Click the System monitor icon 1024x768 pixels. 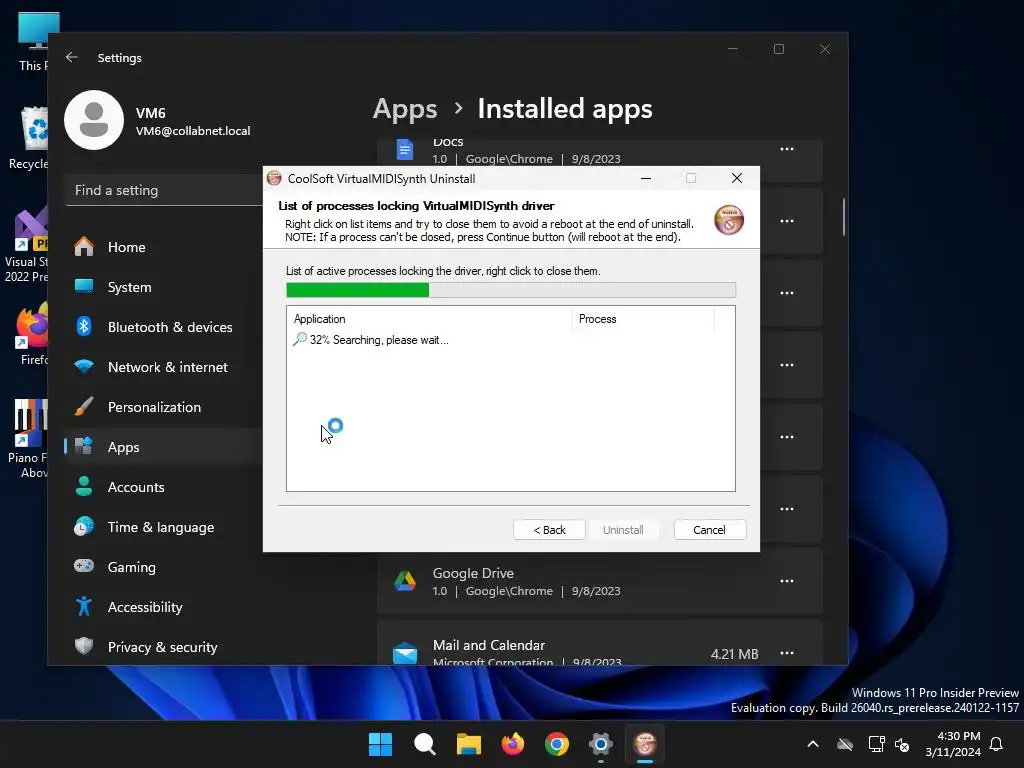[84, 286]
